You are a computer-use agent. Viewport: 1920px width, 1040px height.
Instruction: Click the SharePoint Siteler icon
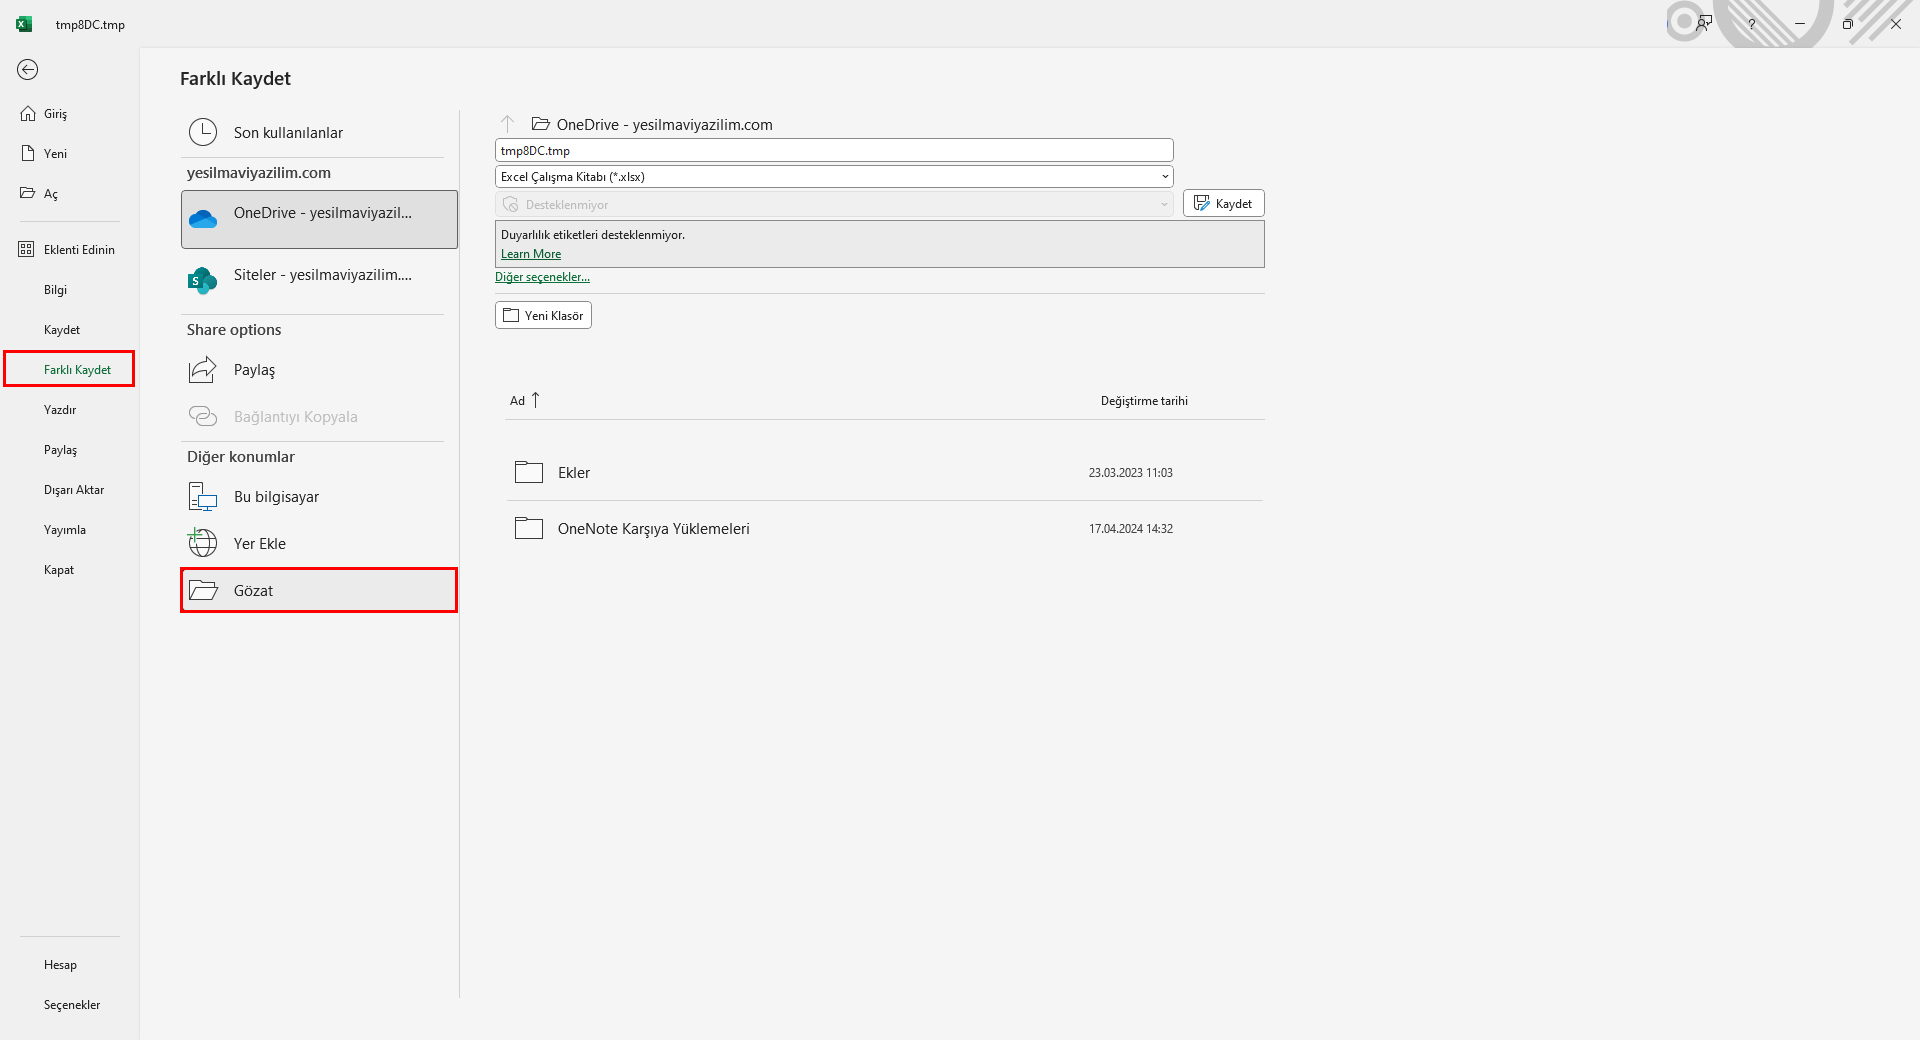(x=203, y=281)
